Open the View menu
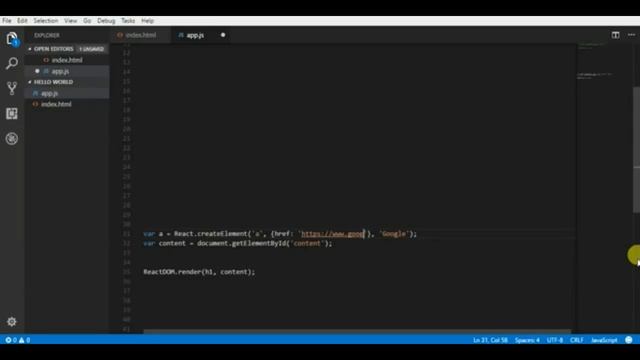 click(70, 21)
